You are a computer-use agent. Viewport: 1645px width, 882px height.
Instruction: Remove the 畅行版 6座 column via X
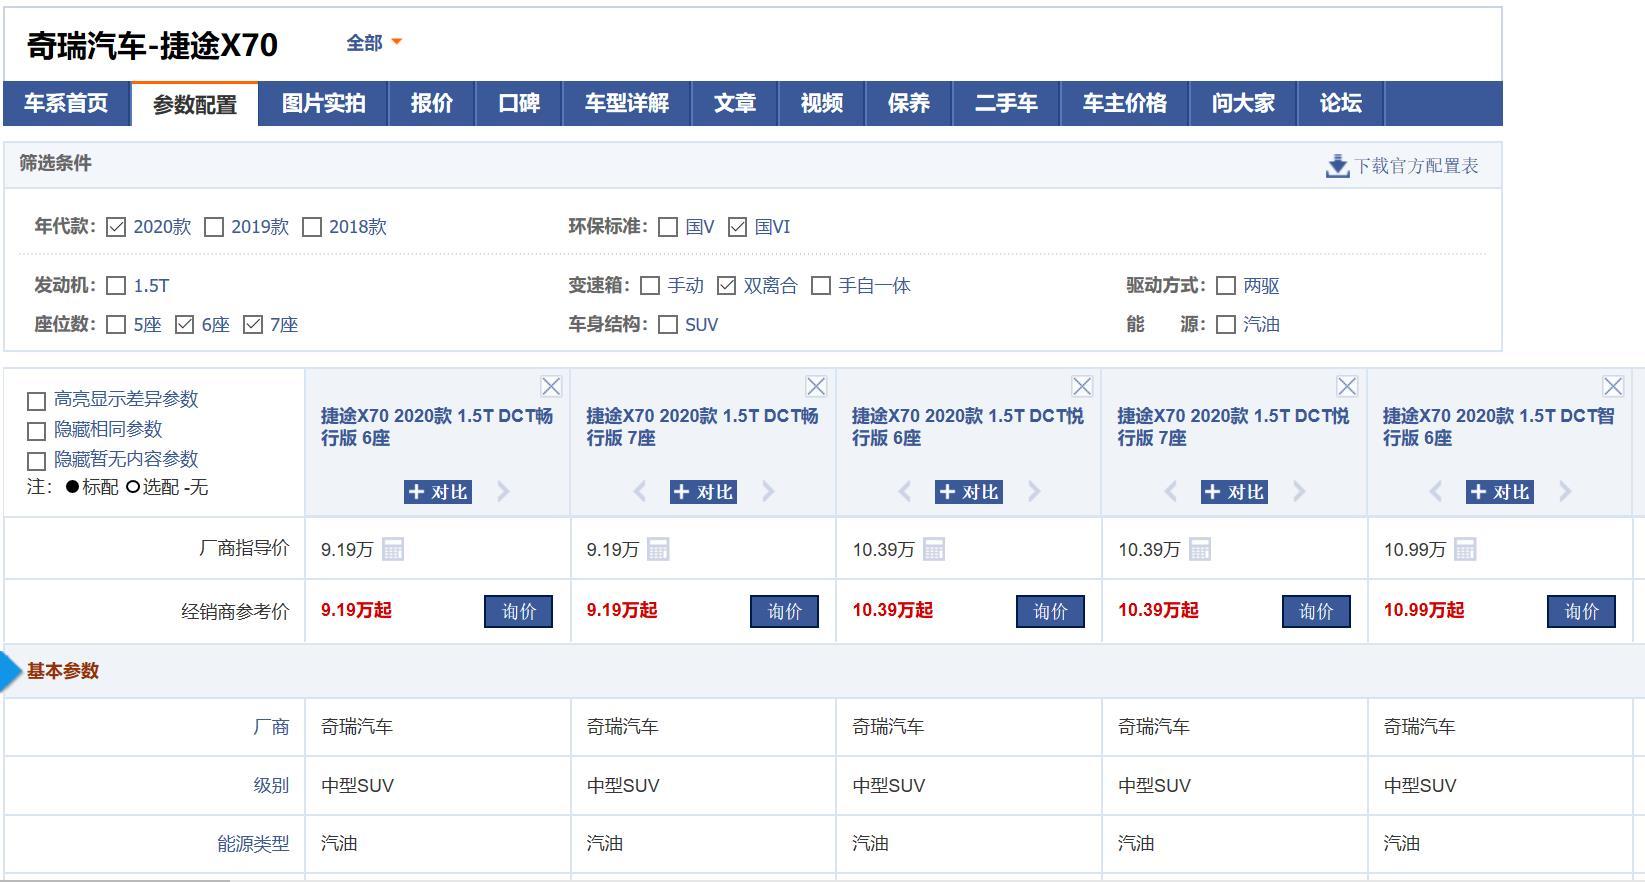click(551, 386)
